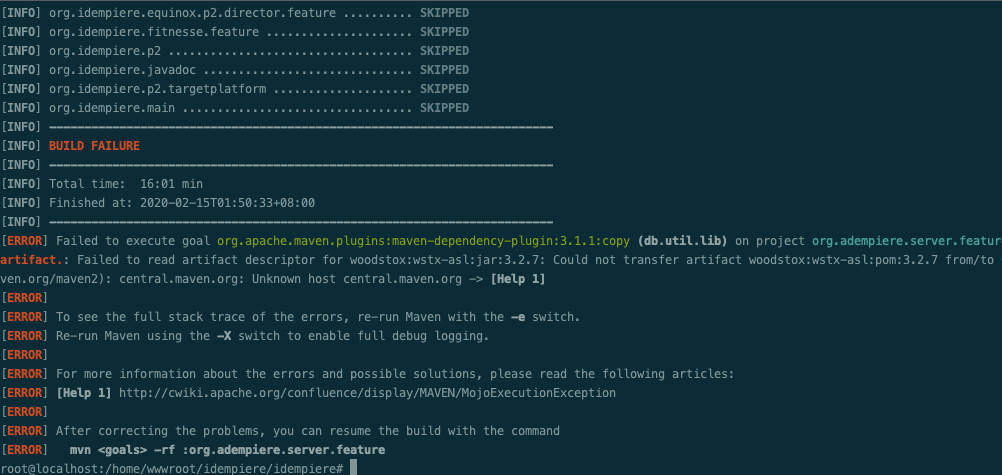Image resolution: width=1002 pixels, height=475 pixels.
Task: Click the (db.util.lib) execution id
Action: [x=682, y=242]
